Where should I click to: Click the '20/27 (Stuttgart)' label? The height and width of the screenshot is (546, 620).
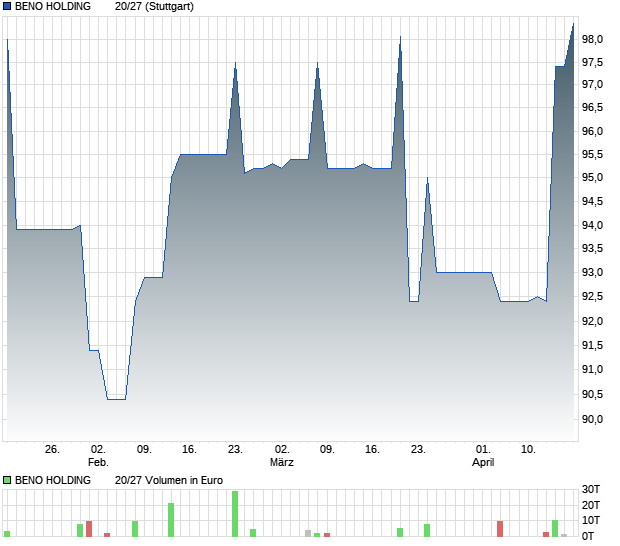154,6
